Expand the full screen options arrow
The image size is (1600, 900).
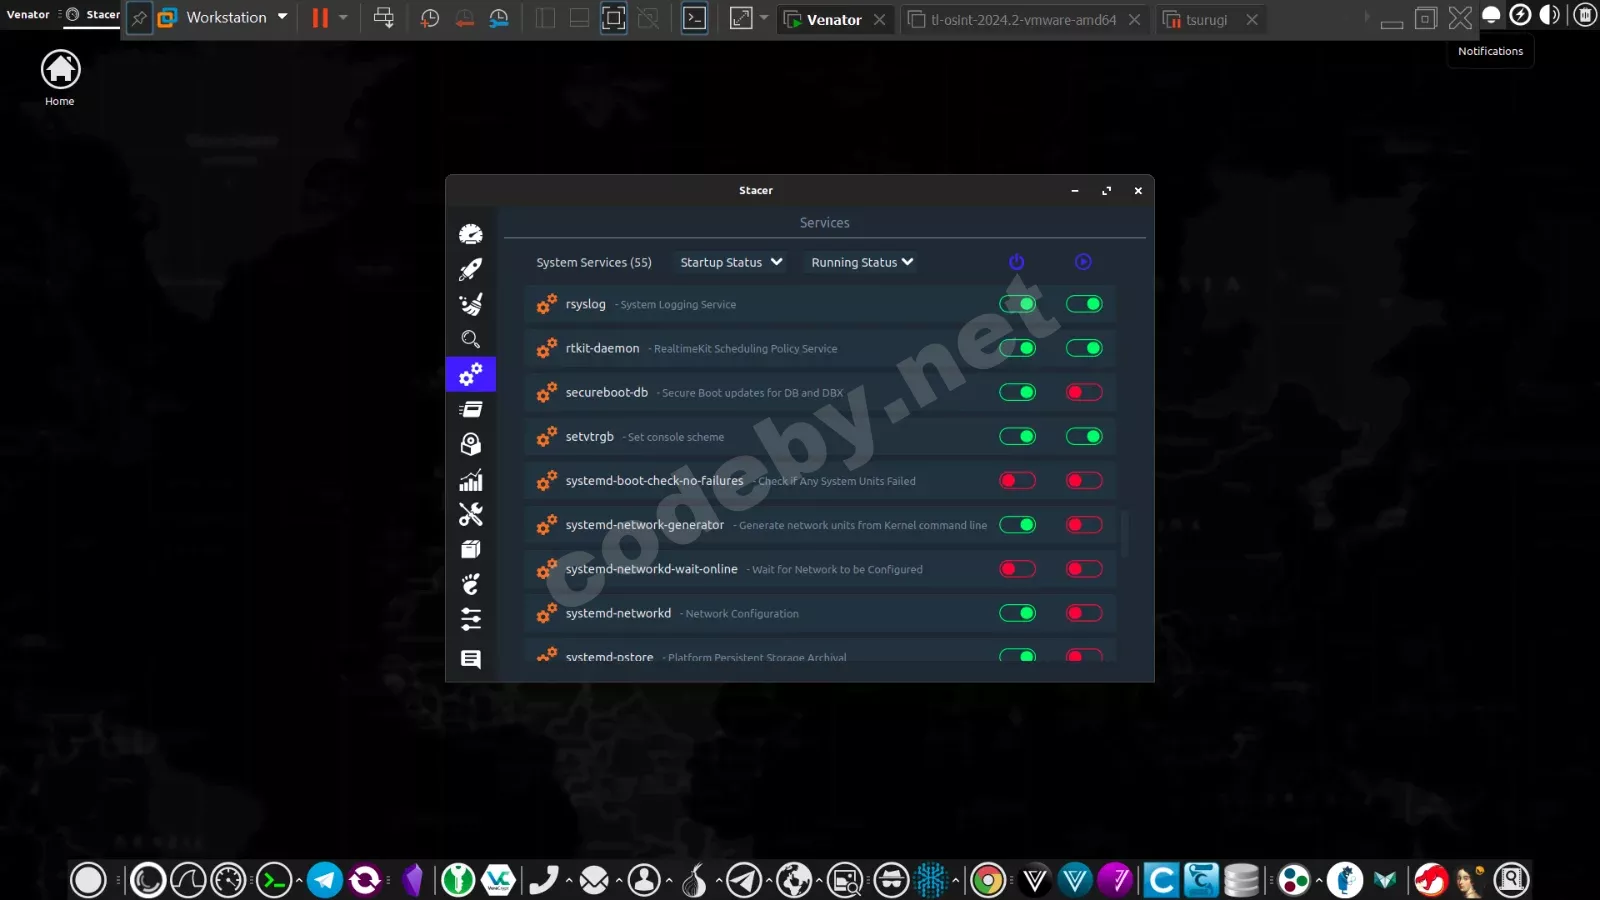click(x=764, y=18)
